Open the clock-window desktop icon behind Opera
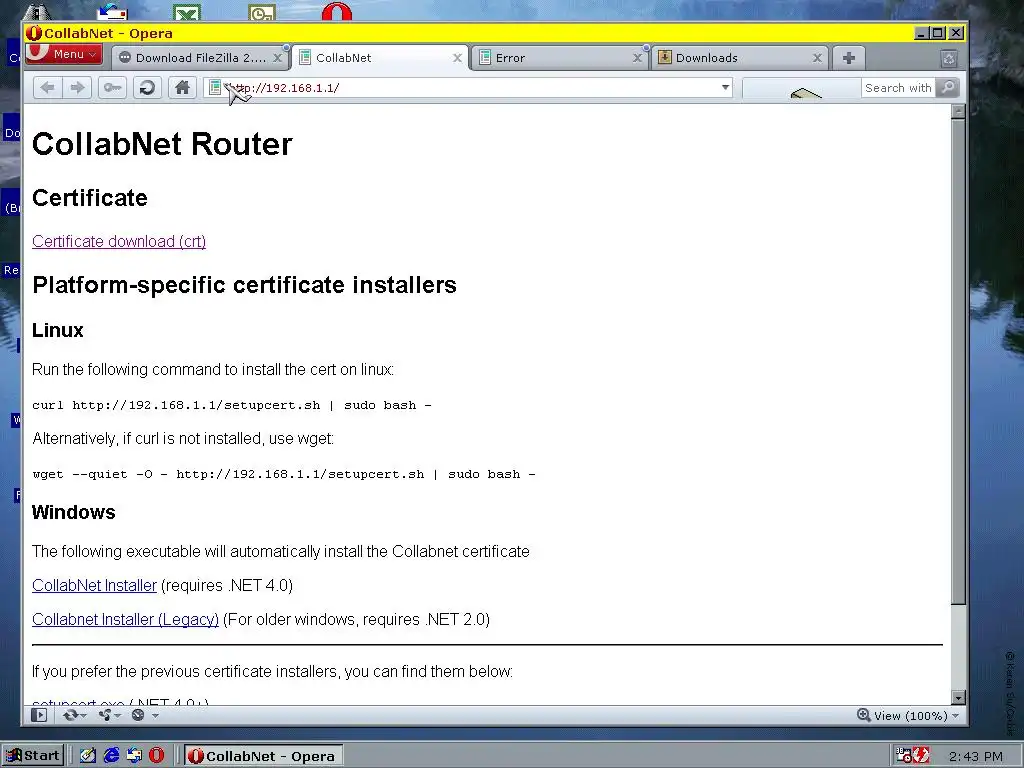The width and height of the screenshot is (1024, 768). point(262,12)
